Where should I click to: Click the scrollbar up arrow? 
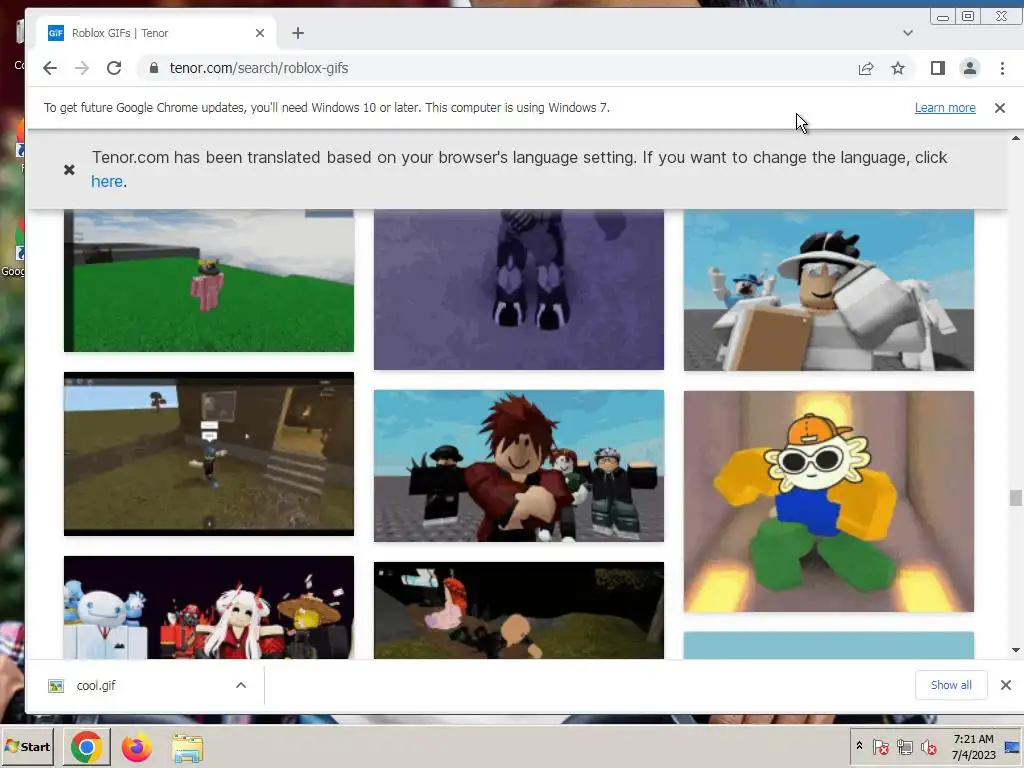point(1016,138)
